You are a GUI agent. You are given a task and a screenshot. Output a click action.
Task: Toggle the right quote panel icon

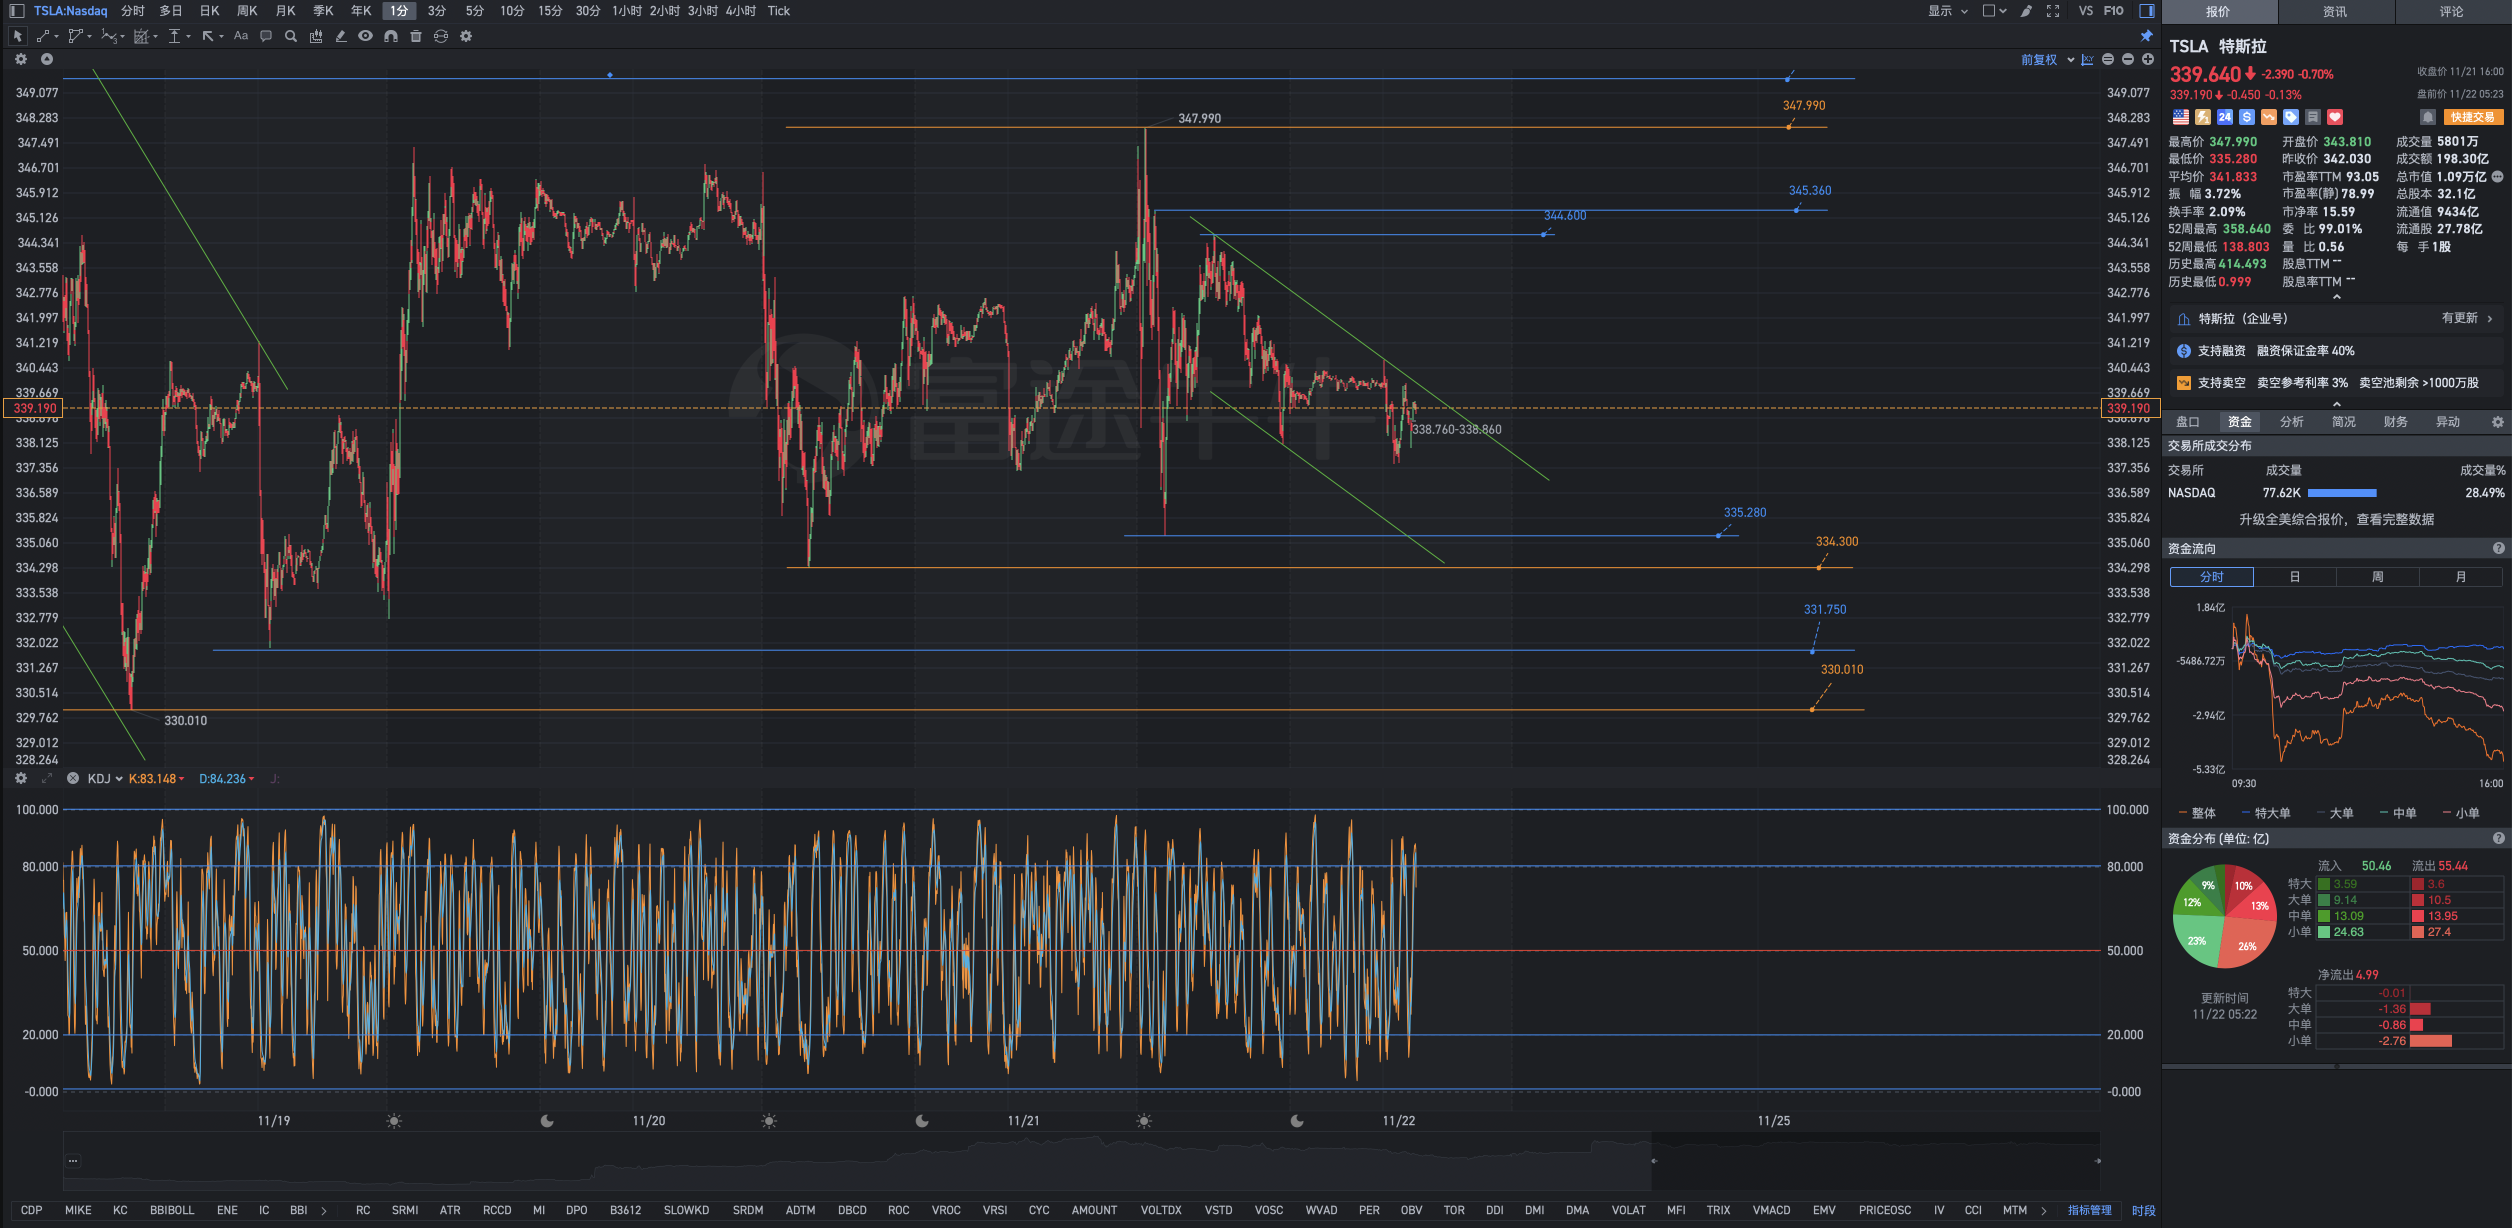2147,11
